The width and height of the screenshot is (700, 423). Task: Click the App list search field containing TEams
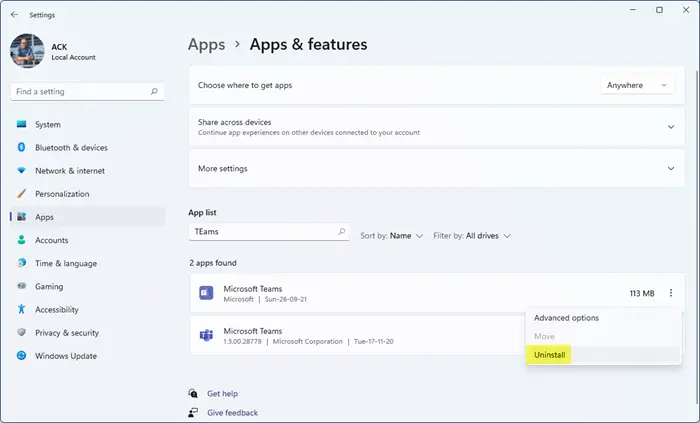tap(269, 232)
